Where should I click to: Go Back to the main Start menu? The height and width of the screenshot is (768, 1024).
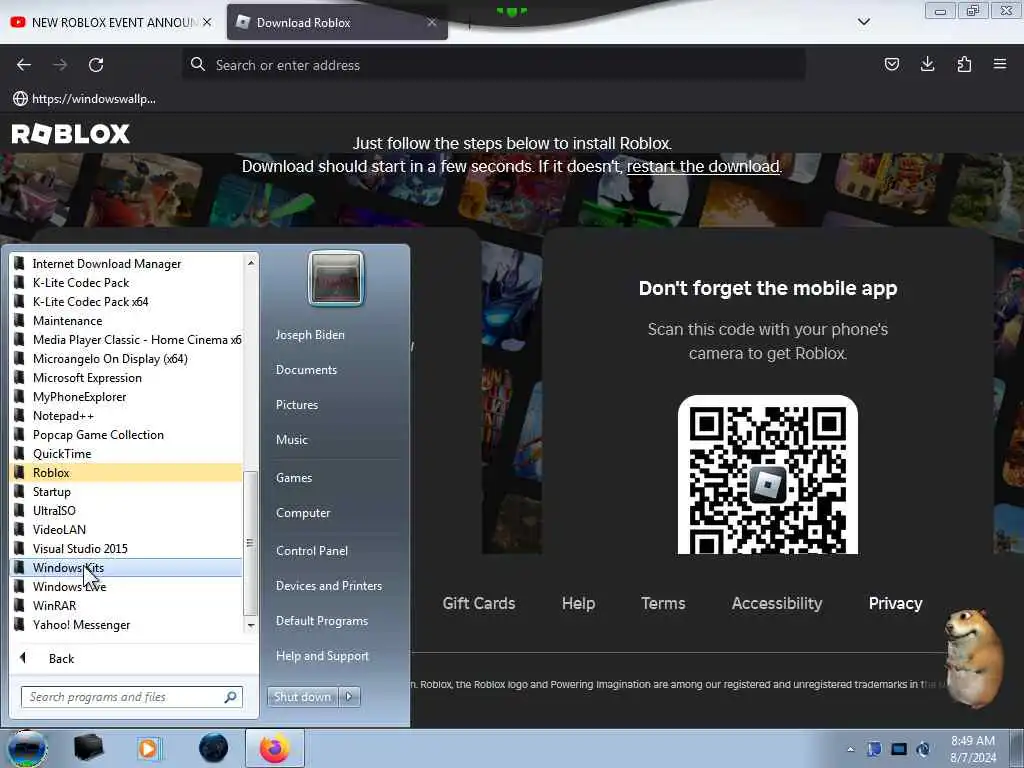(x=61, y=658)
